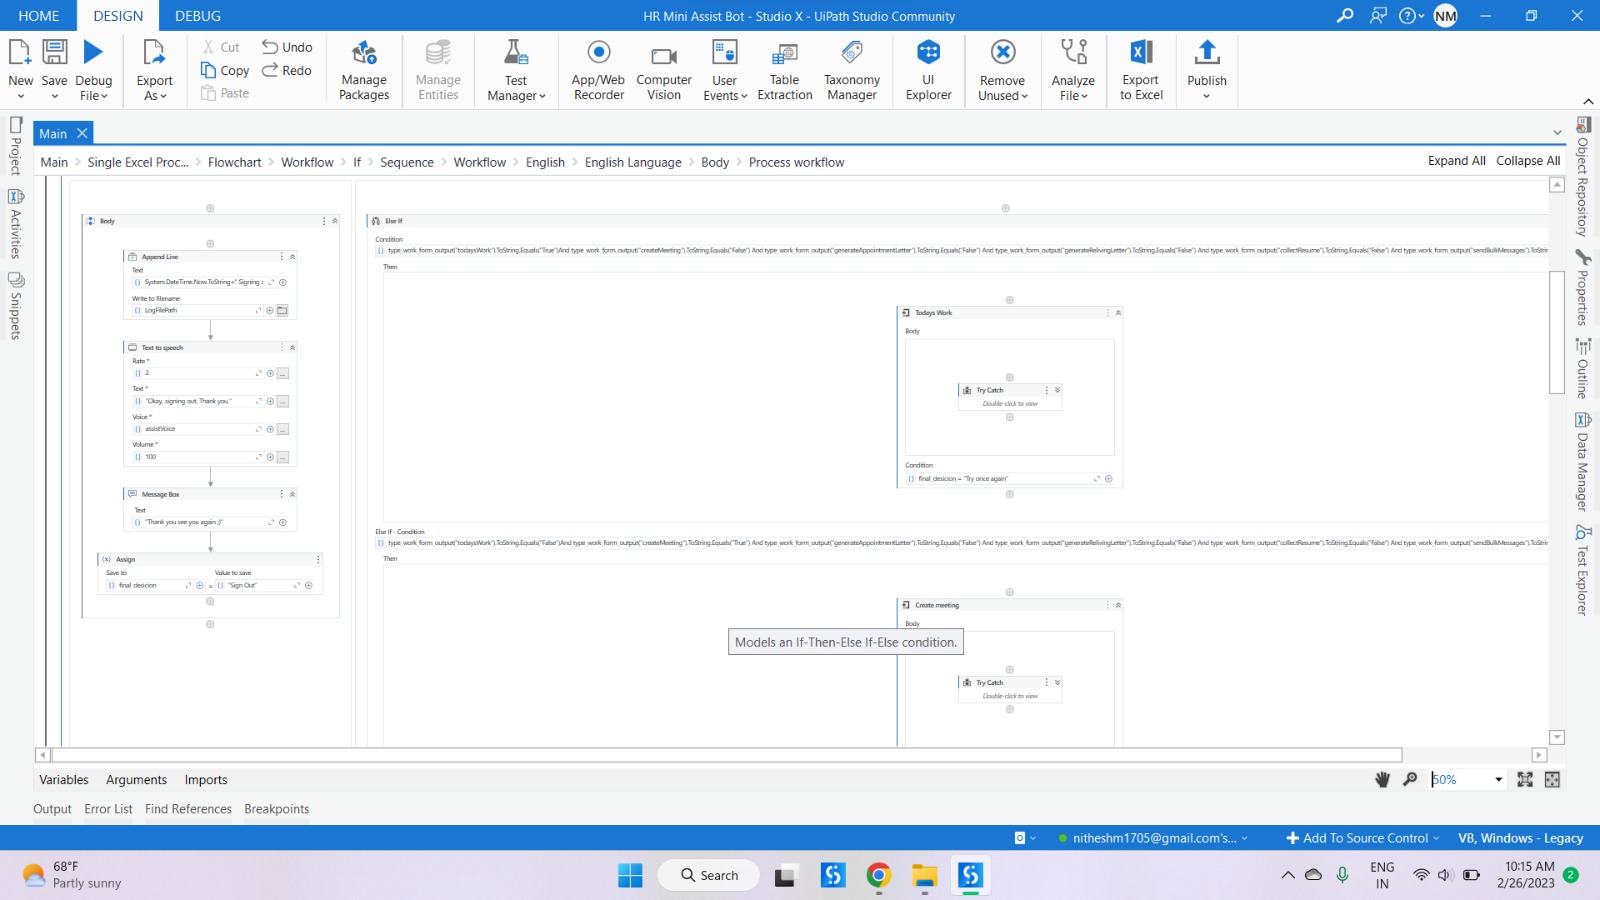The height and width of the screenshot is (900, 1600).
Task: Expand the Save dropdown arrow
Action: 54,96
